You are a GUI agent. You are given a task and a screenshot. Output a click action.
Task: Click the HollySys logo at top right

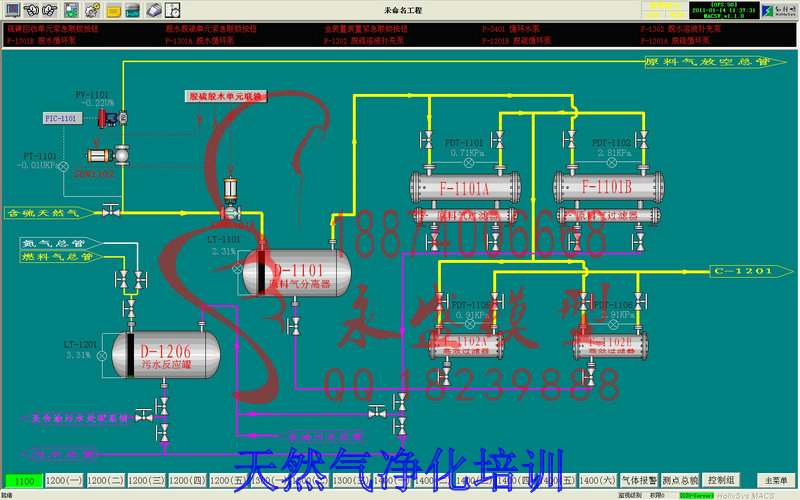779,10
